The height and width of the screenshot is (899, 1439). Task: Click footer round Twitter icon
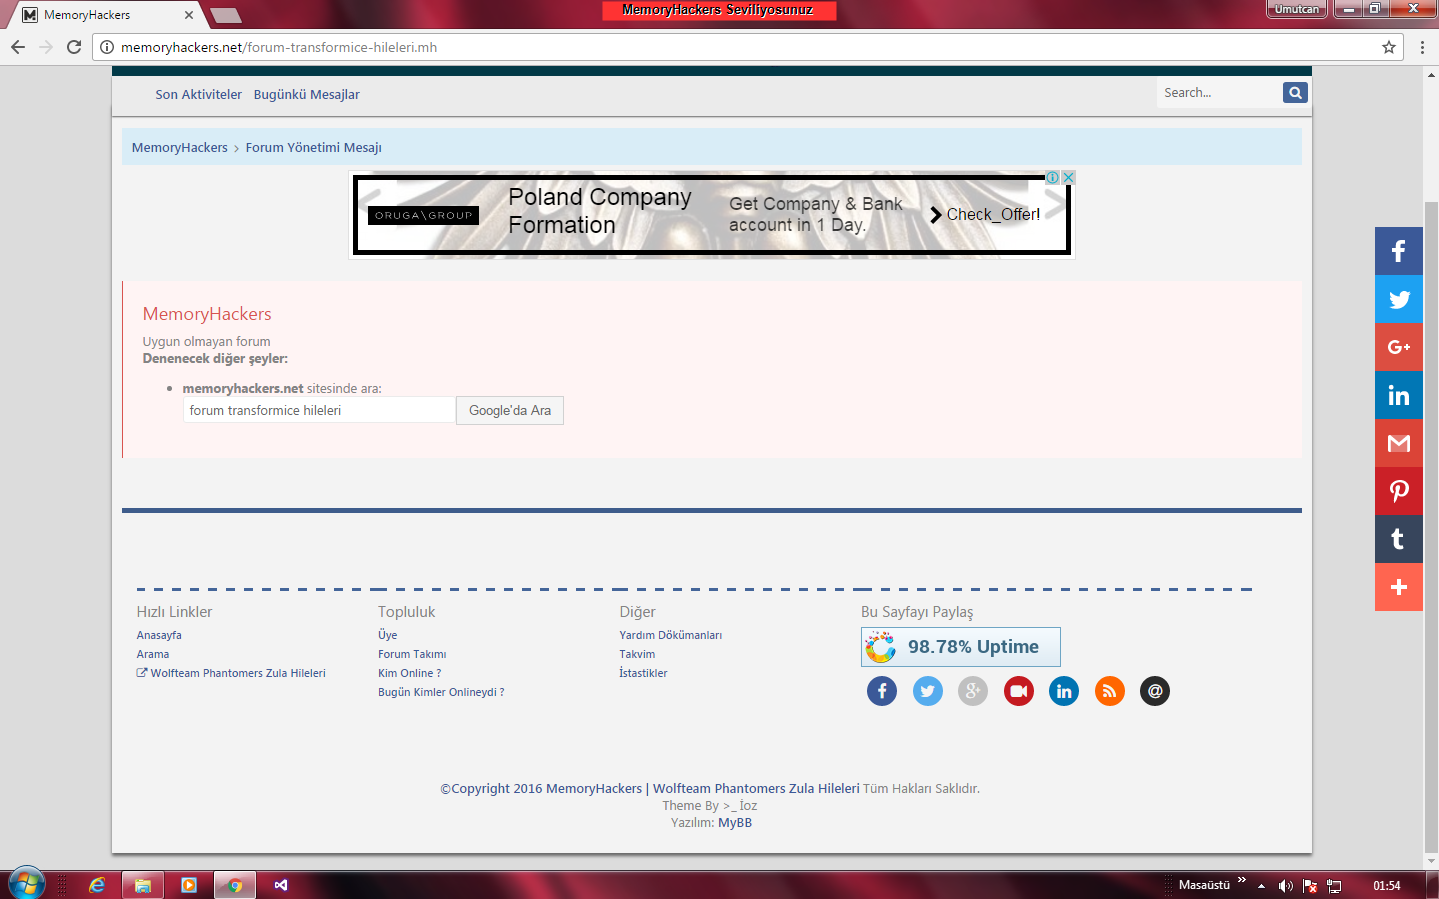928,691
